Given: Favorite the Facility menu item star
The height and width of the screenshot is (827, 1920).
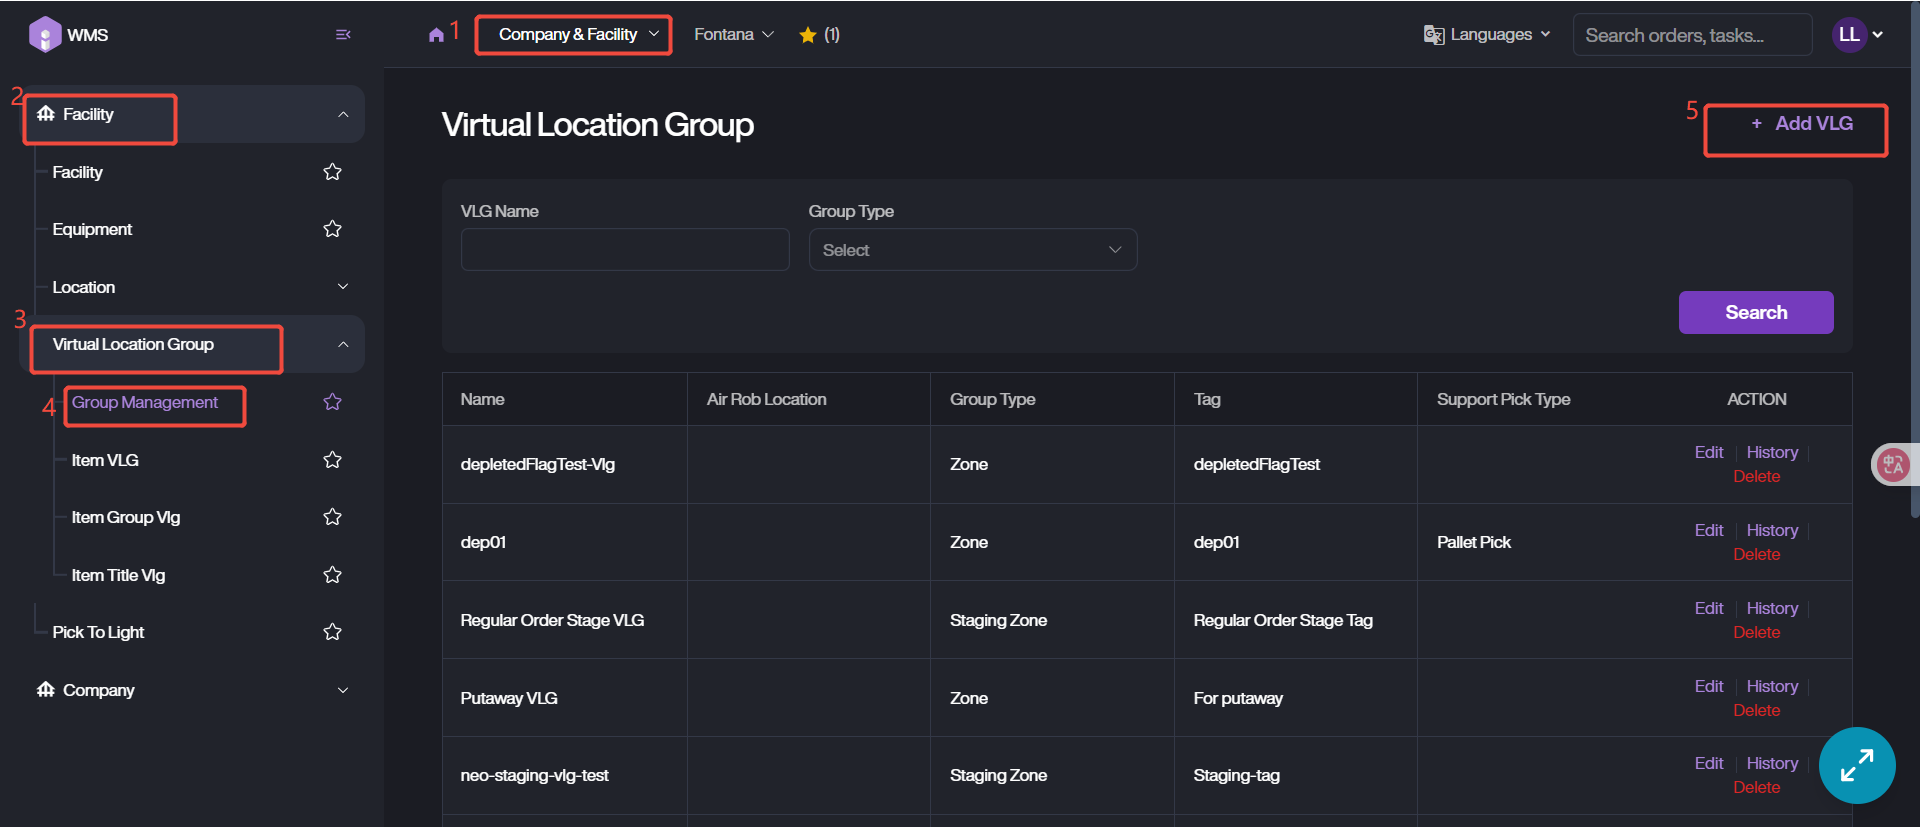Looking at the screenshot, I should (333, 172).
